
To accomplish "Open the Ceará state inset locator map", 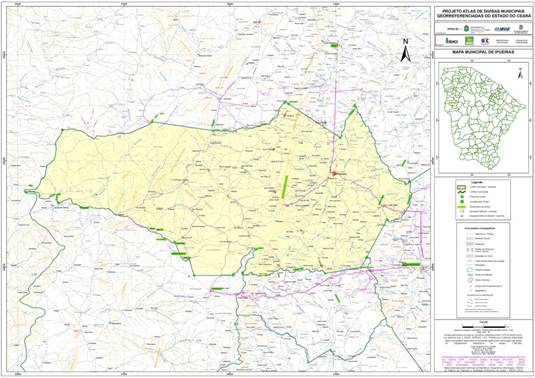I will pyautogui.click(x=483, y=117).
